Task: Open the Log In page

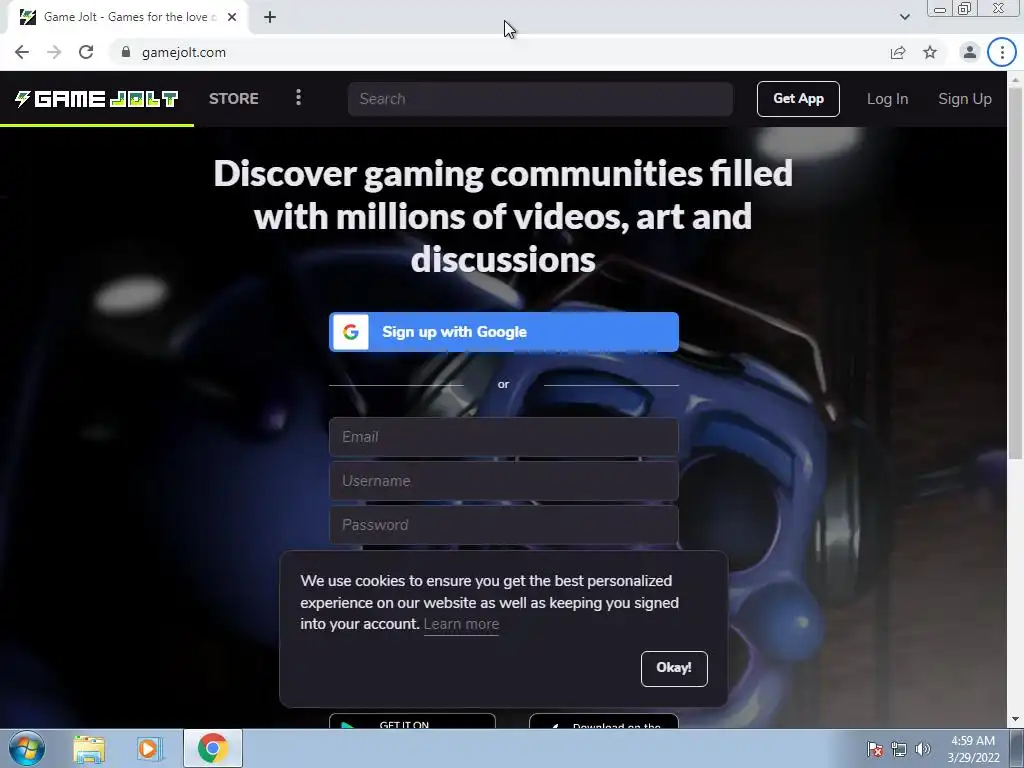Action: pos(887,99)
